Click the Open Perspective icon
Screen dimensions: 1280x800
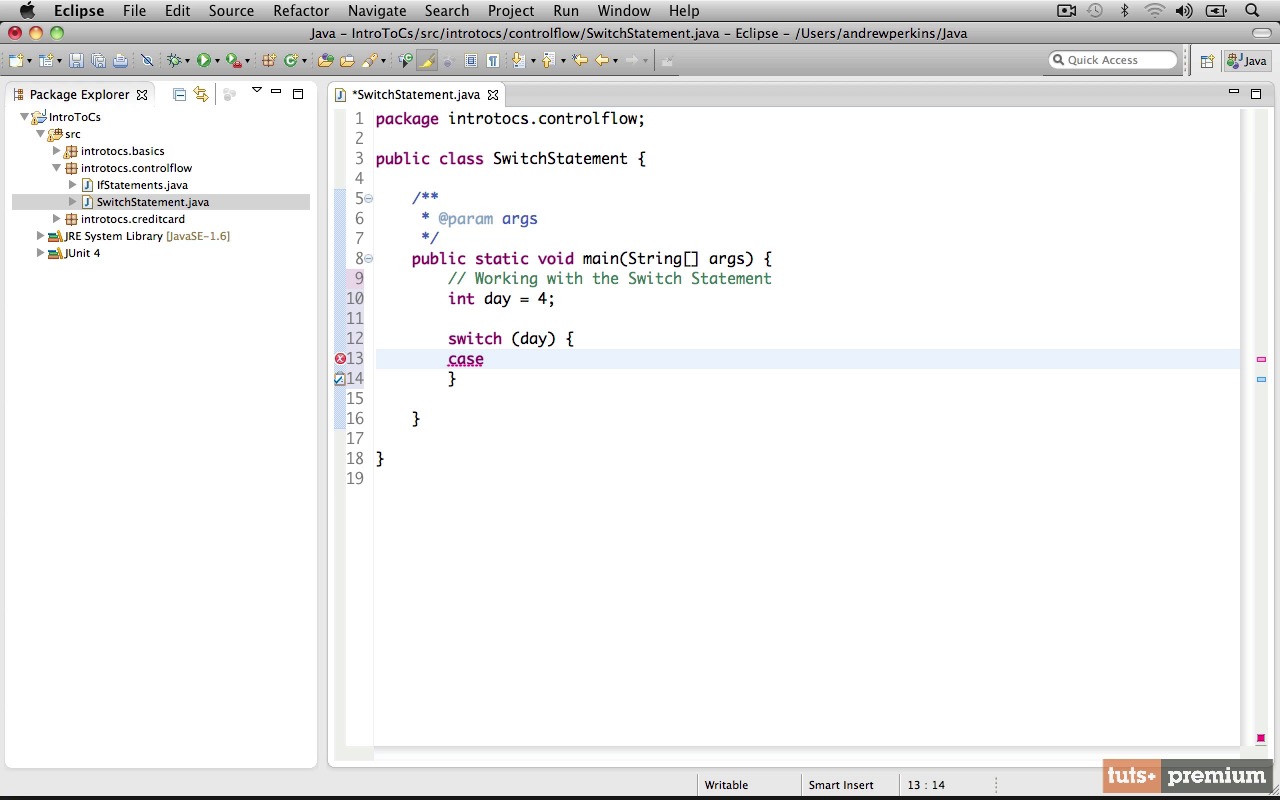(x=1207, y=61)
